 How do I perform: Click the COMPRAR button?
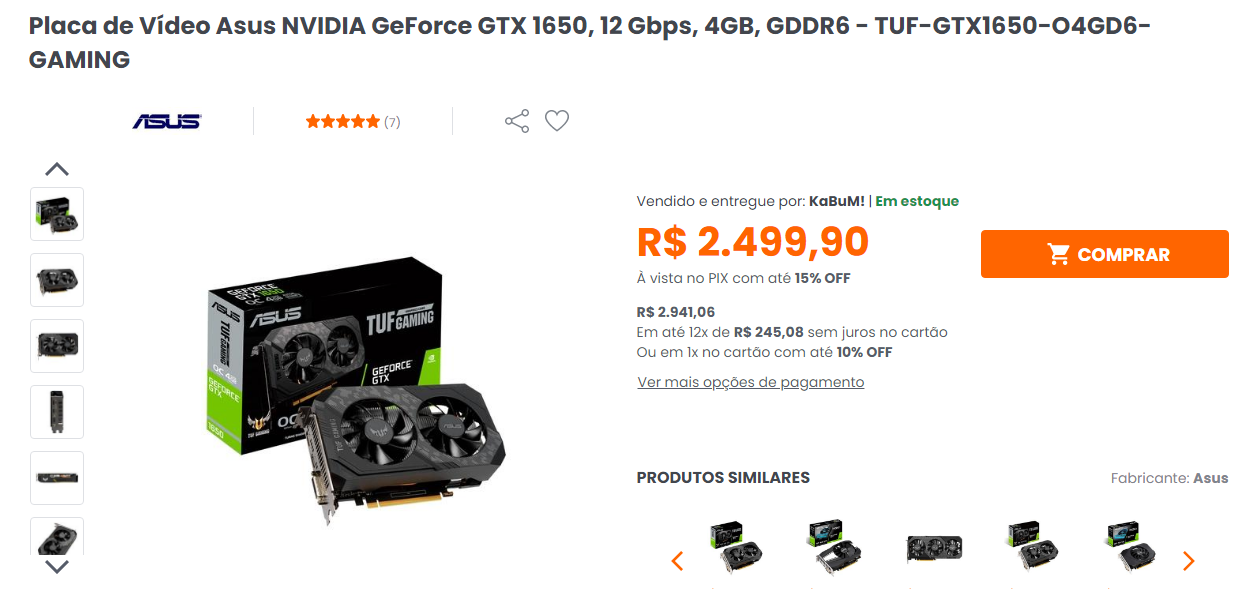pyautogui.click(x=1105, y=254)
